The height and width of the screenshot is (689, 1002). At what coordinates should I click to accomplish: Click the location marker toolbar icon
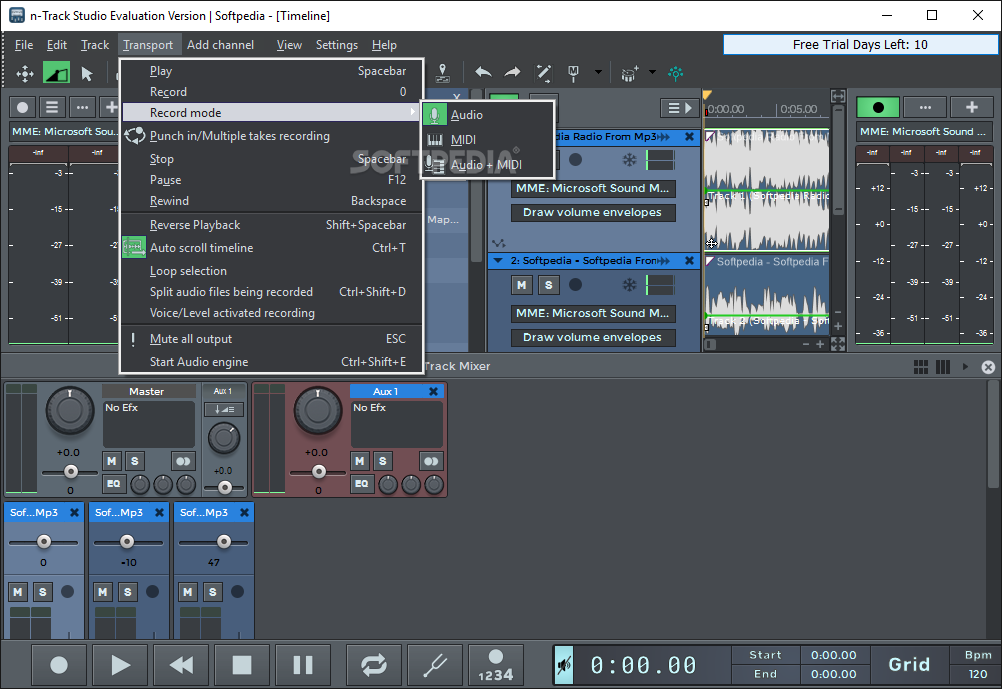point(442,73)
